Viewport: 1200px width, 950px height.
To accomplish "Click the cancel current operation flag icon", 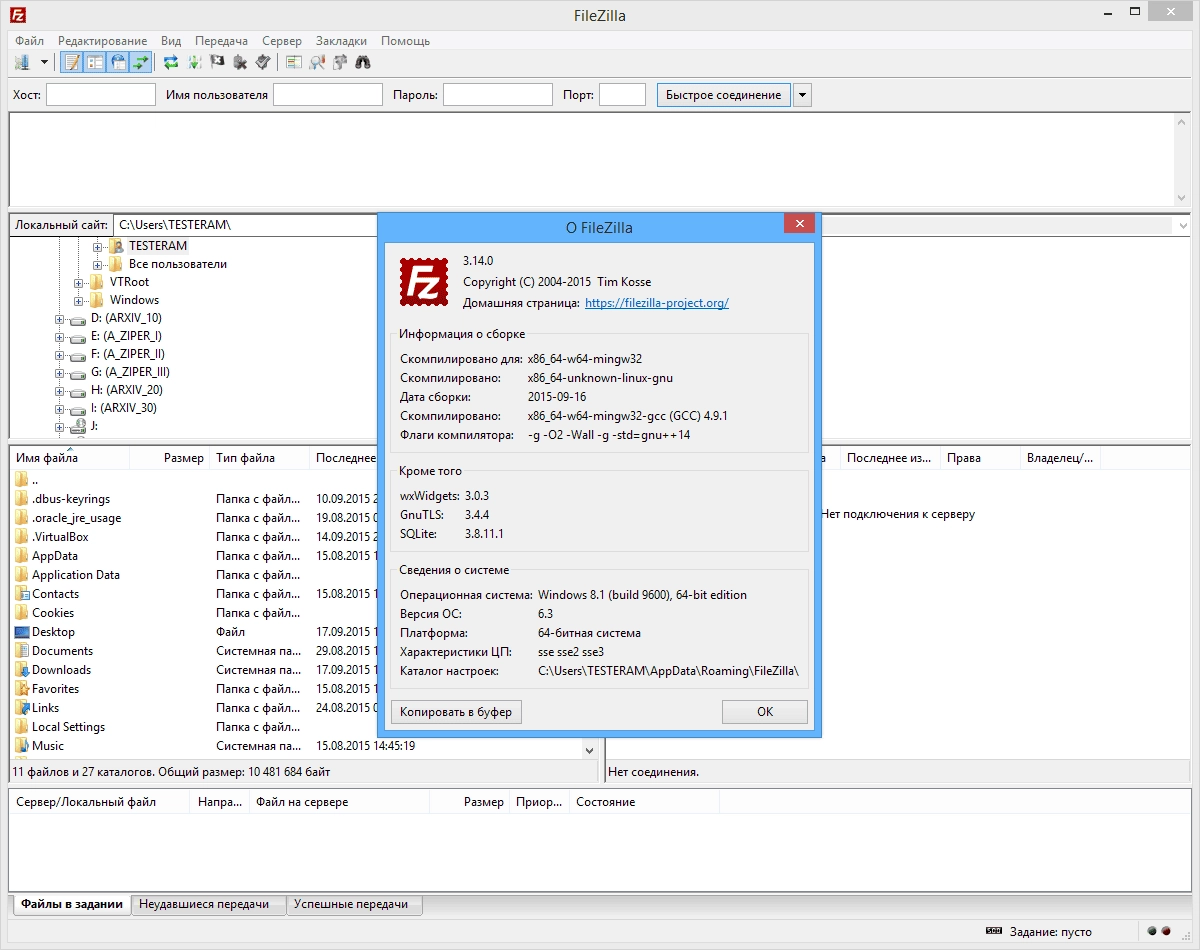I will [217, 62].
